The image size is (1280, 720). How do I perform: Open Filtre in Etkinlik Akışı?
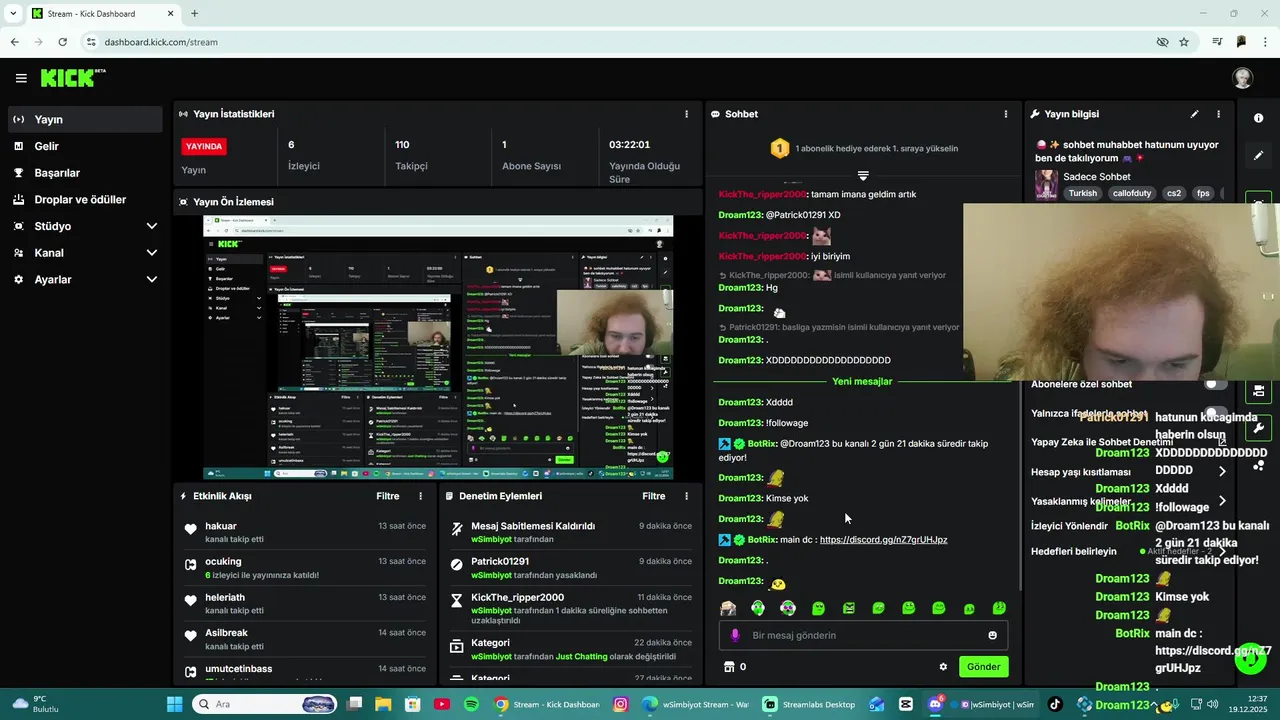tap(388, 496)
